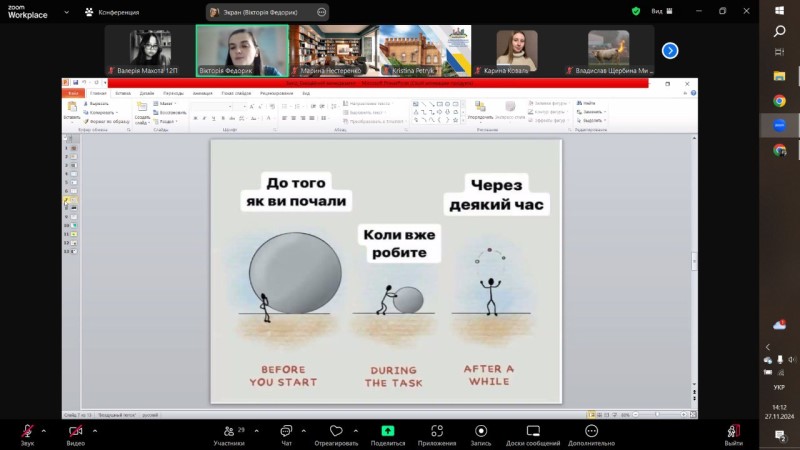Open the Чат panel
Image resolution: width=800 pixels, height=450 pixels.
pos(286,435)
